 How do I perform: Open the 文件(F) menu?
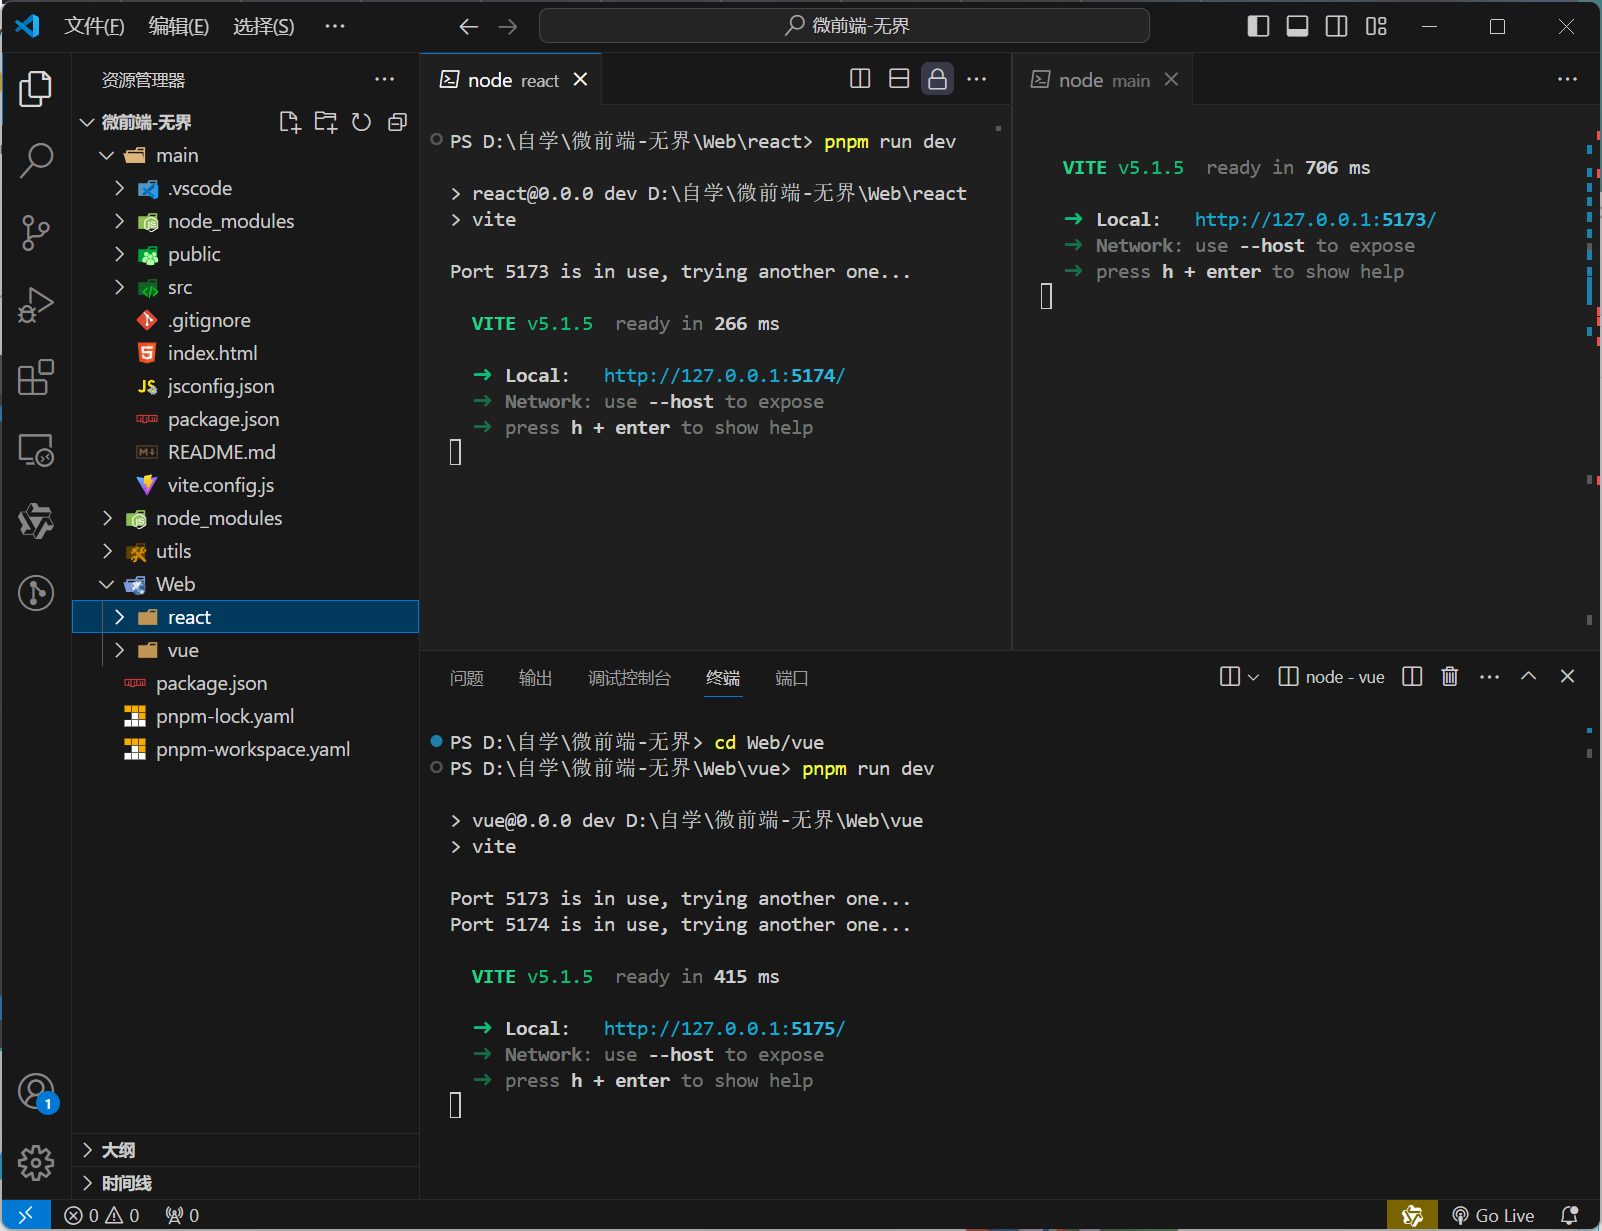coord(94,26)
